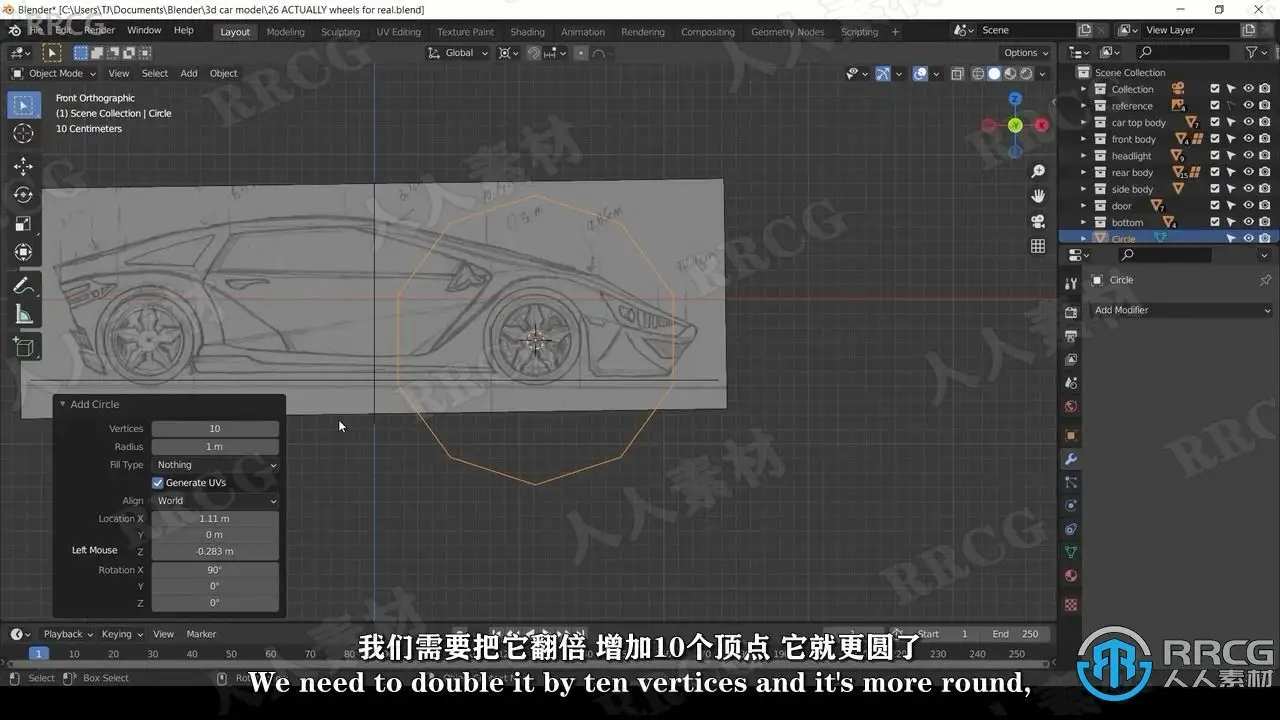The image size is (1280, 720).
Task: Click the zoom magnifier viewport icon
Action: 1038,172
